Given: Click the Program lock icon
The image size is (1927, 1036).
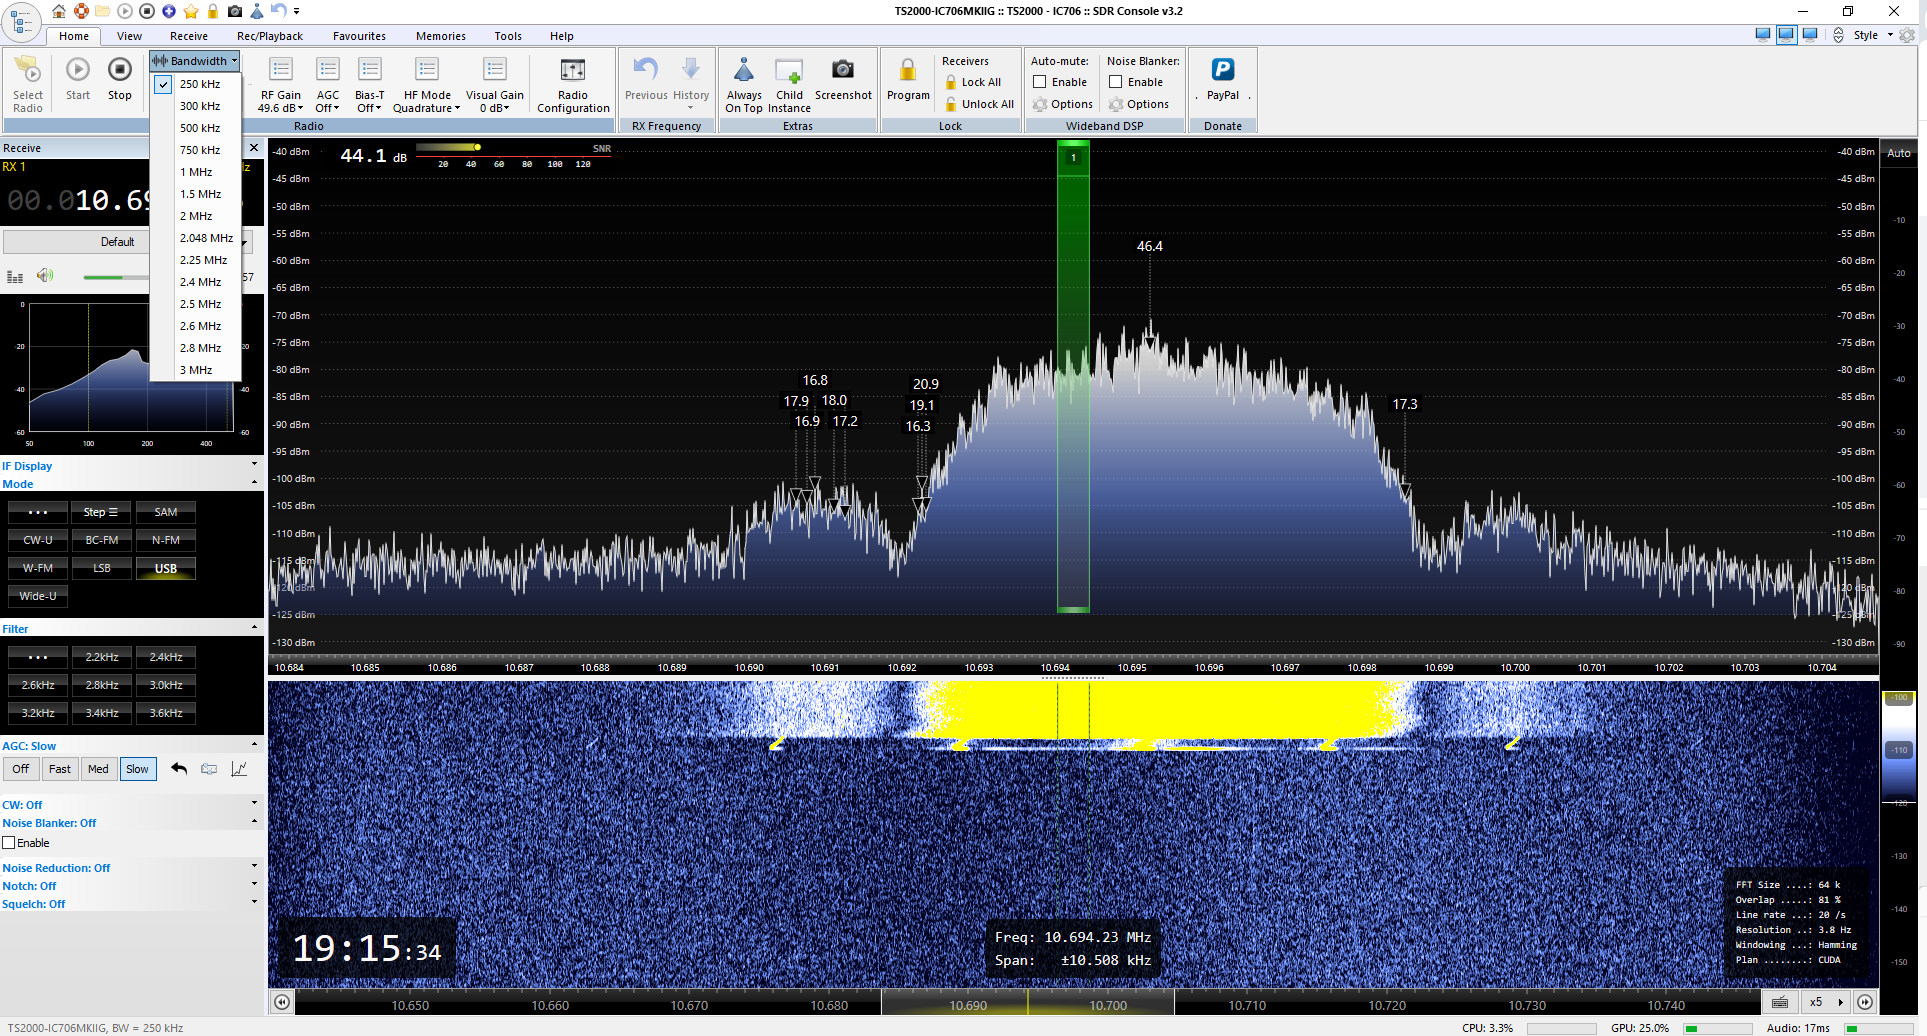Looking at the screenshot, I should 907,70.
